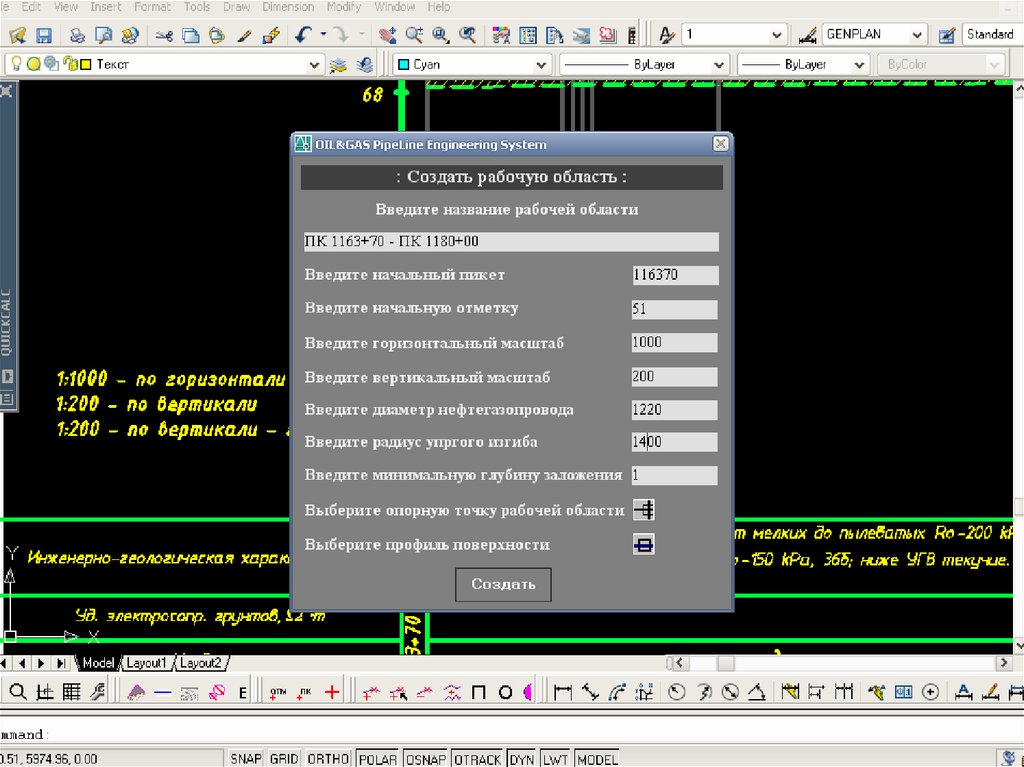Image resolution: width=1024 pixels, height=767 pixels.
Task: Click the horizontal scrollbar thumb
Action: pyautogui.click(x=726, y=663)
